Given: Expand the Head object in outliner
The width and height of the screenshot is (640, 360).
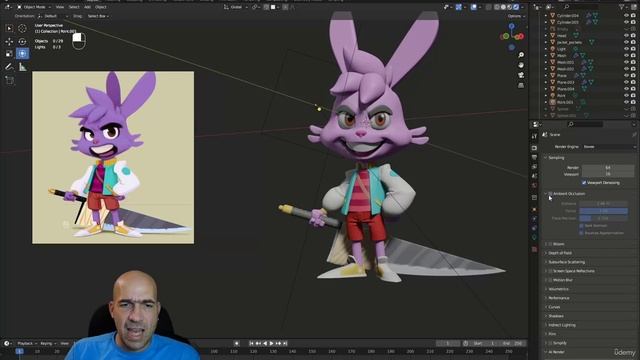Looking at the screenshot, I should tap(546, 36).
